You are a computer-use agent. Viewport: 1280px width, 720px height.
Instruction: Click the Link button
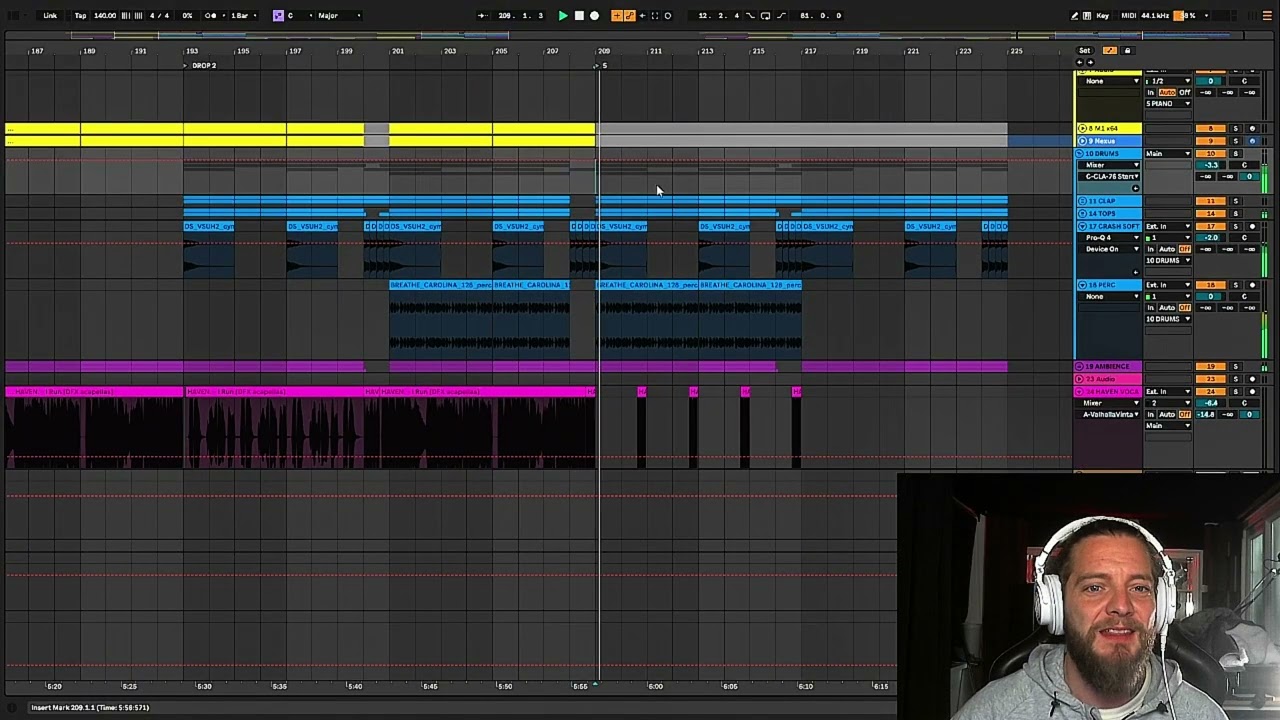click(50, 15)
